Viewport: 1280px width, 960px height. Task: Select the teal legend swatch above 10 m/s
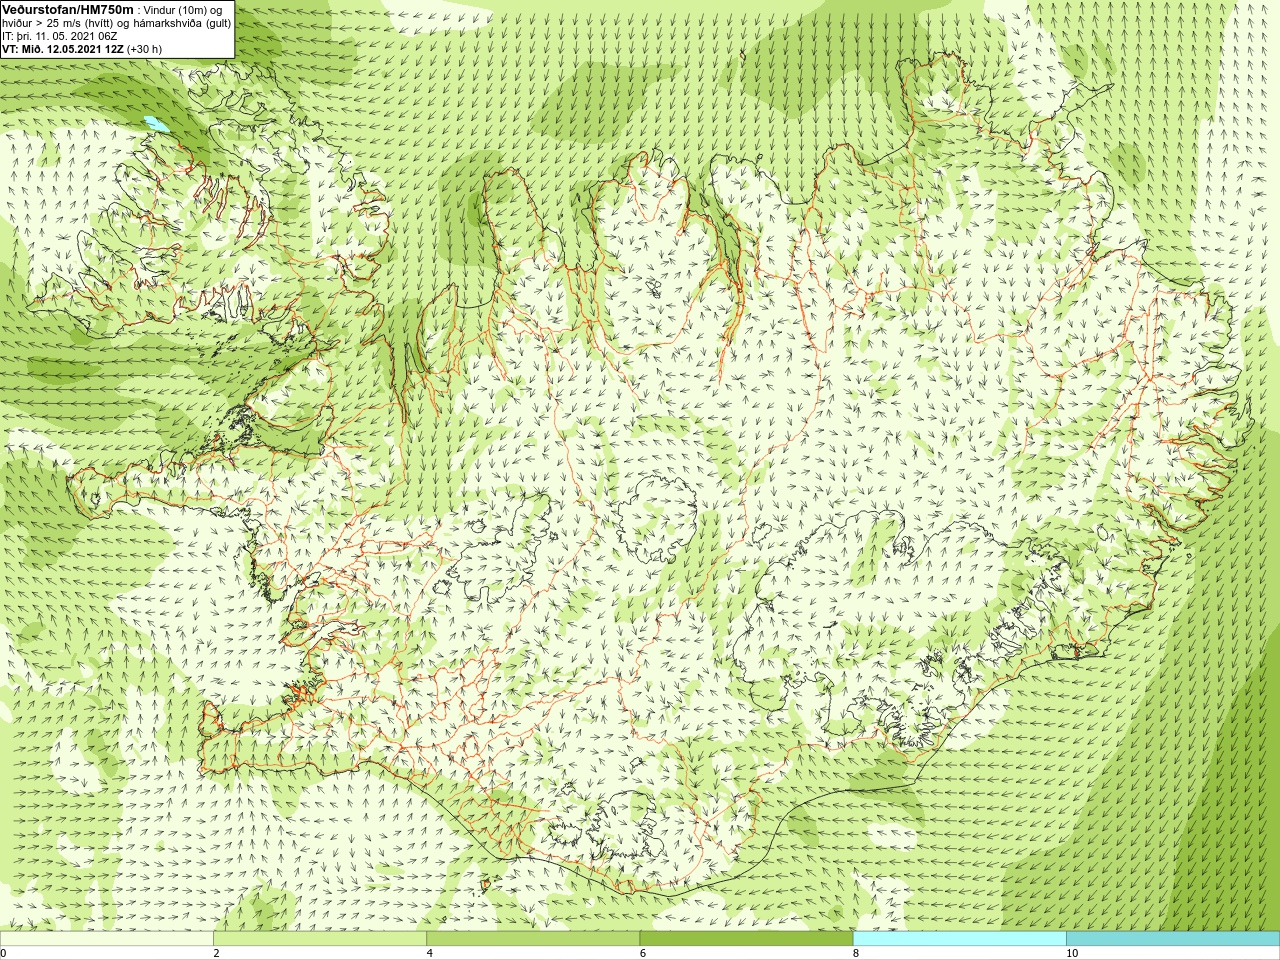1172,939
